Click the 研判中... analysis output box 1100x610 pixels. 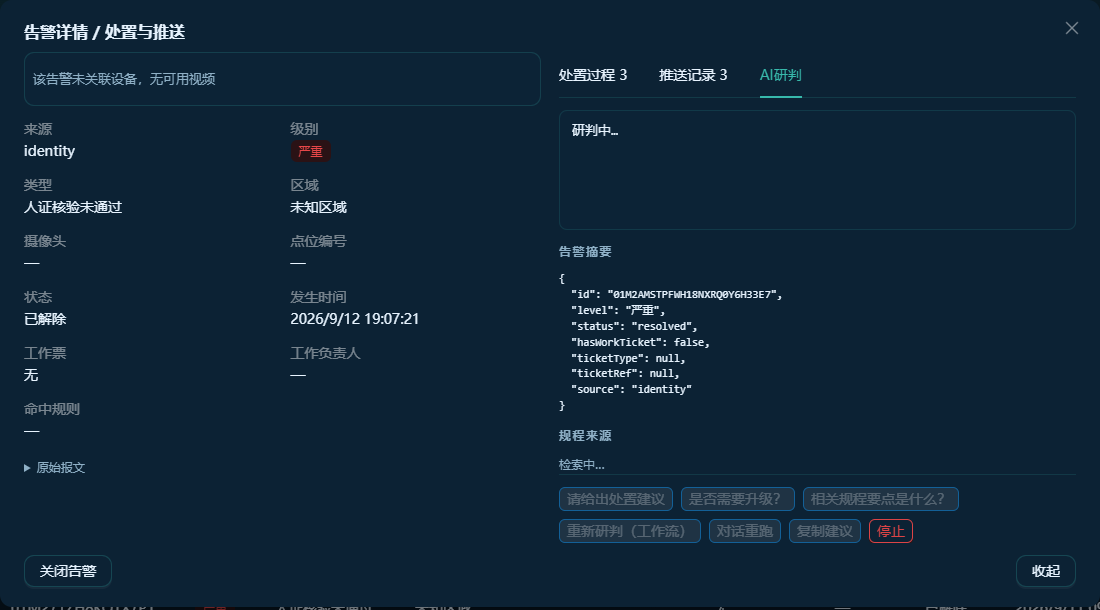click(x=817, y=170)
